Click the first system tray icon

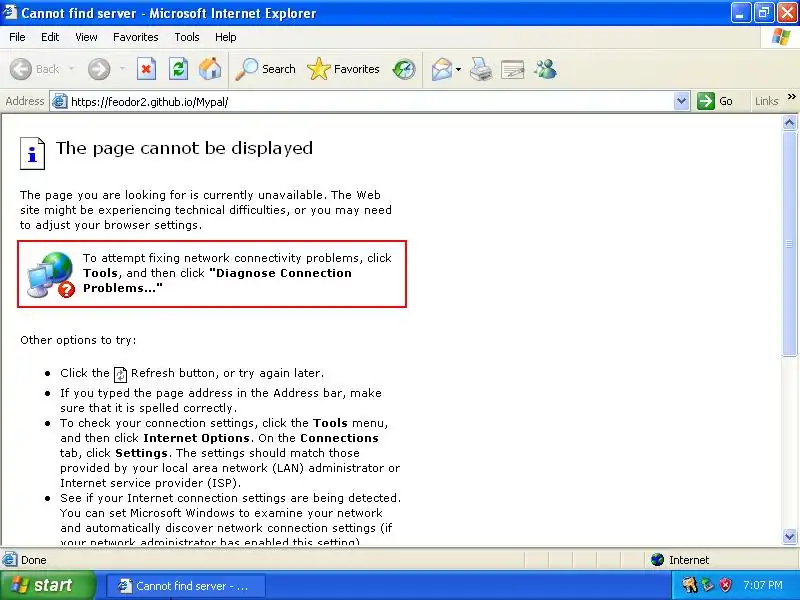click(689, 585)
